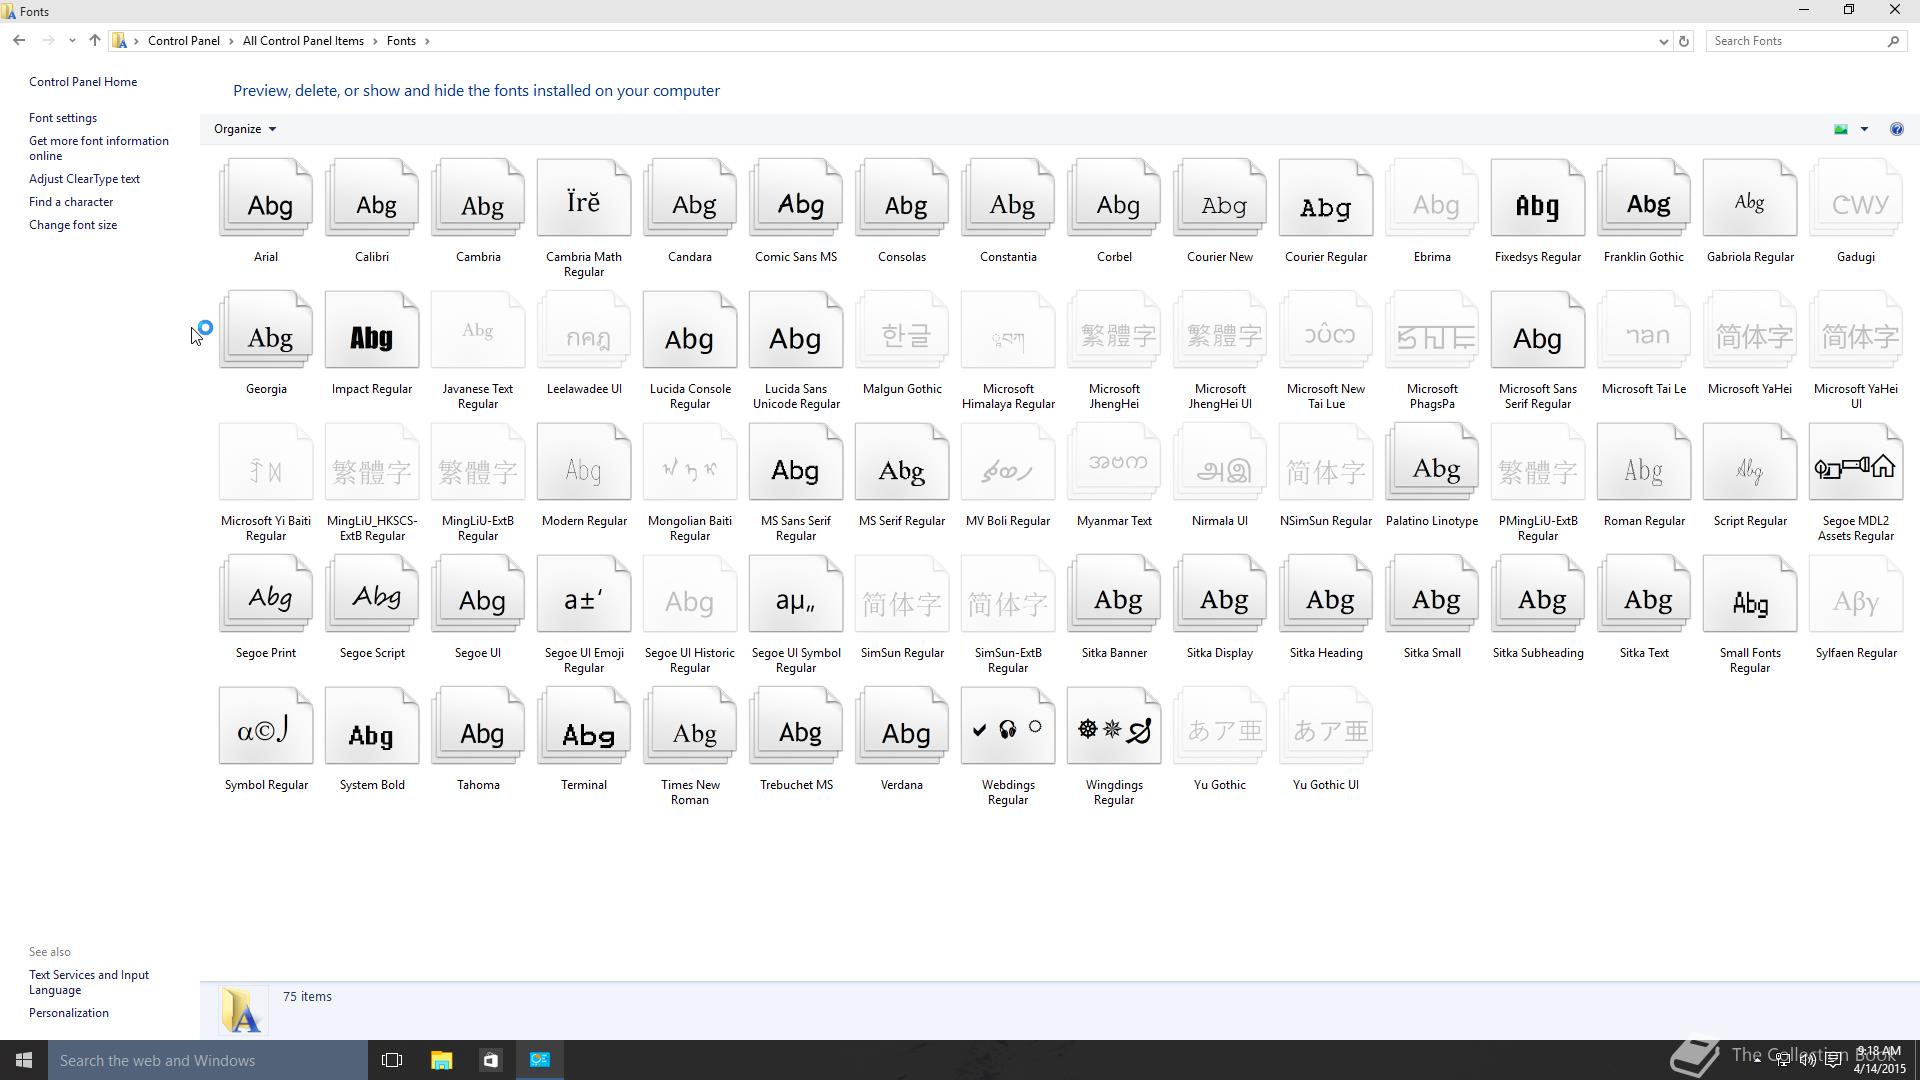
Task: Select the Courier New font icon
Action: [1219, 198]
